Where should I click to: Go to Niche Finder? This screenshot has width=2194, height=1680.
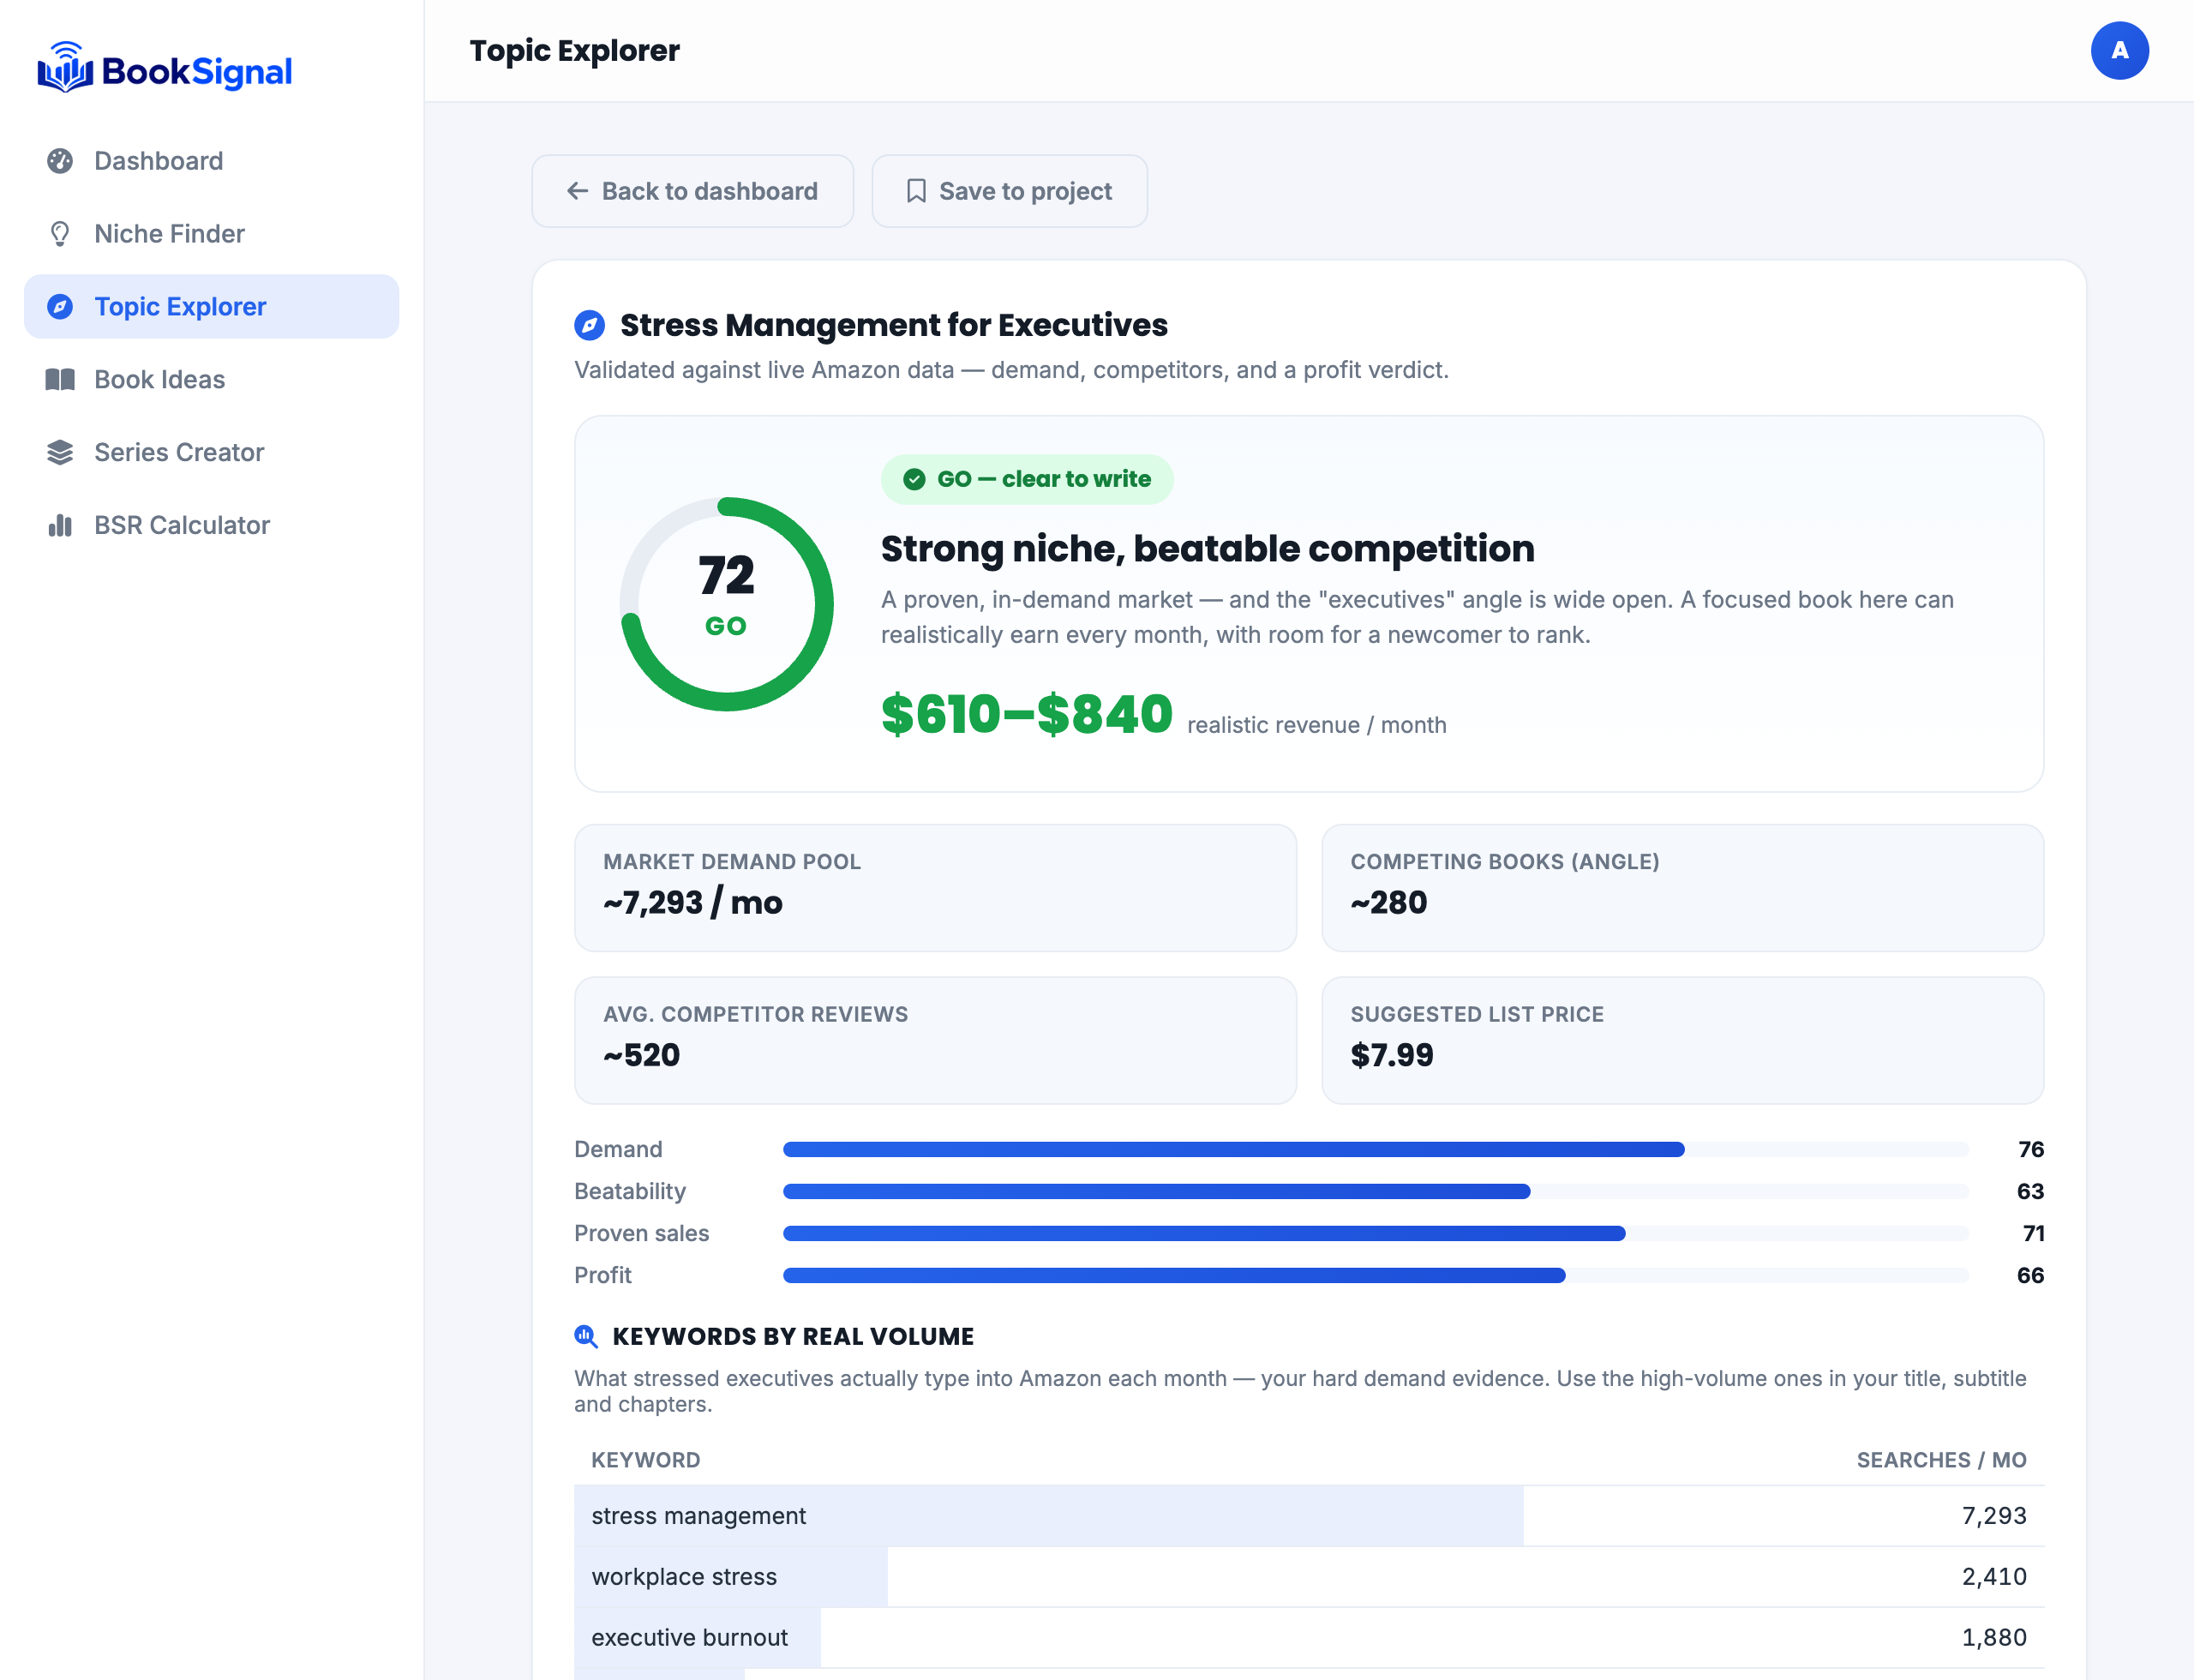pyautogui.click(x=211, y=234)
